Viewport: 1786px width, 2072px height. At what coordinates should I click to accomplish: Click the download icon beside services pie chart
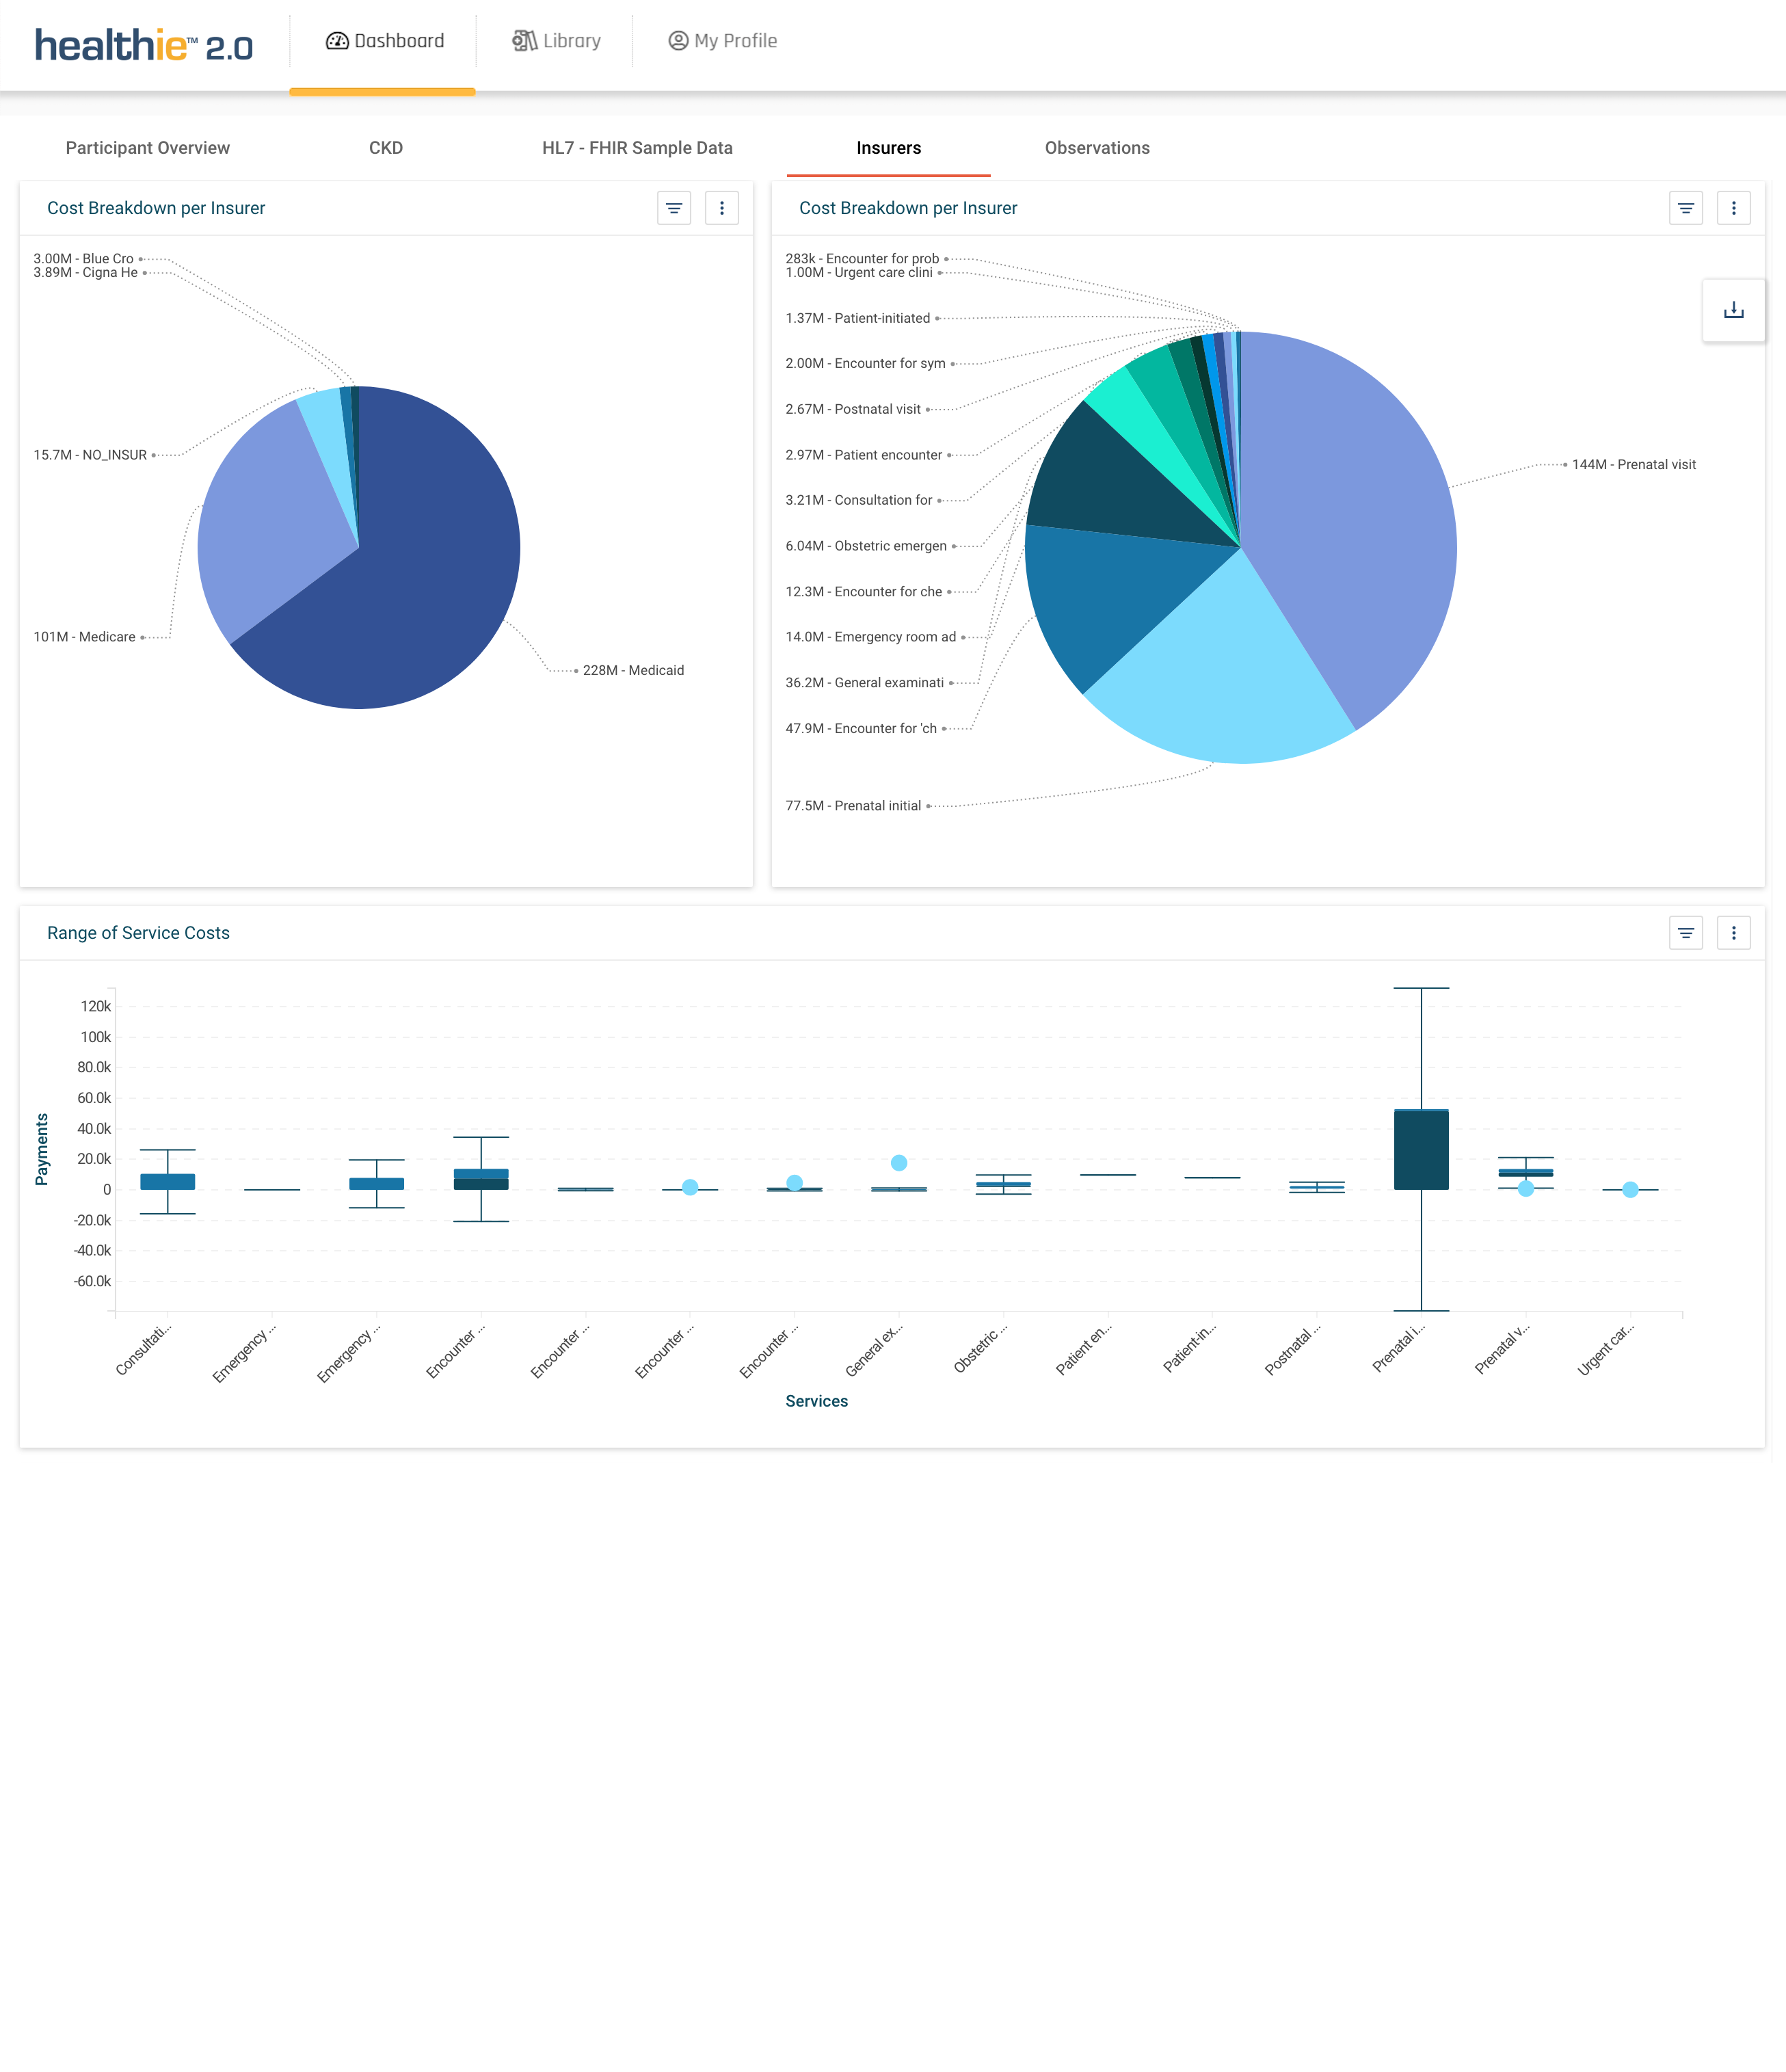(x=1734, y=311)
